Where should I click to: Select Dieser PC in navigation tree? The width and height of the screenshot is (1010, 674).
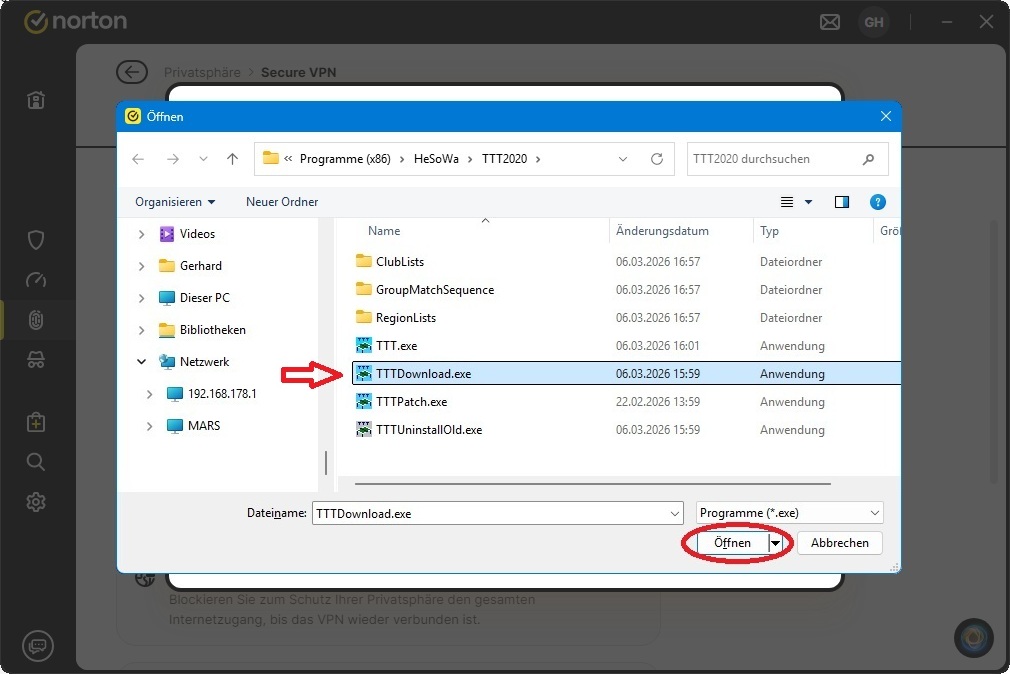coord(205,298)
